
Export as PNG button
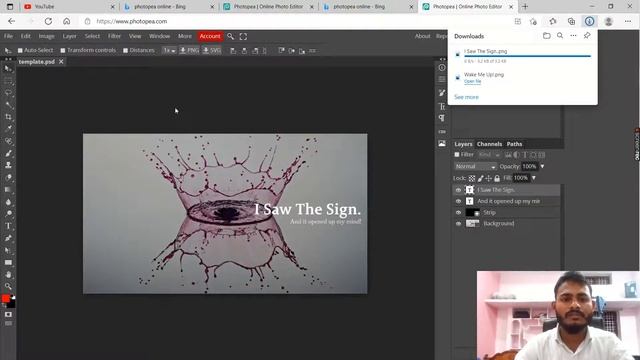[x=189, y=51]
